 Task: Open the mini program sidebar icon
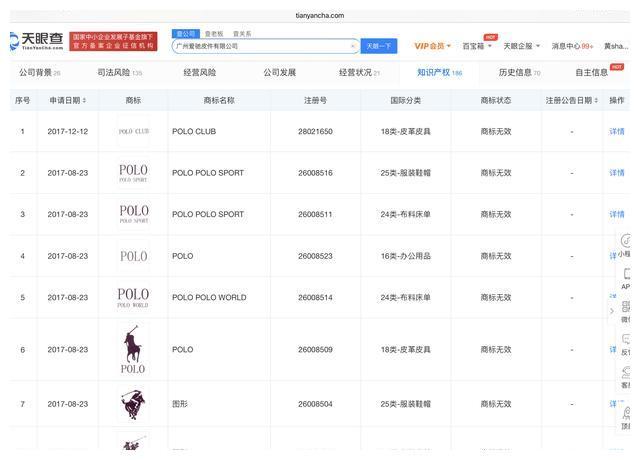(626, 241)
